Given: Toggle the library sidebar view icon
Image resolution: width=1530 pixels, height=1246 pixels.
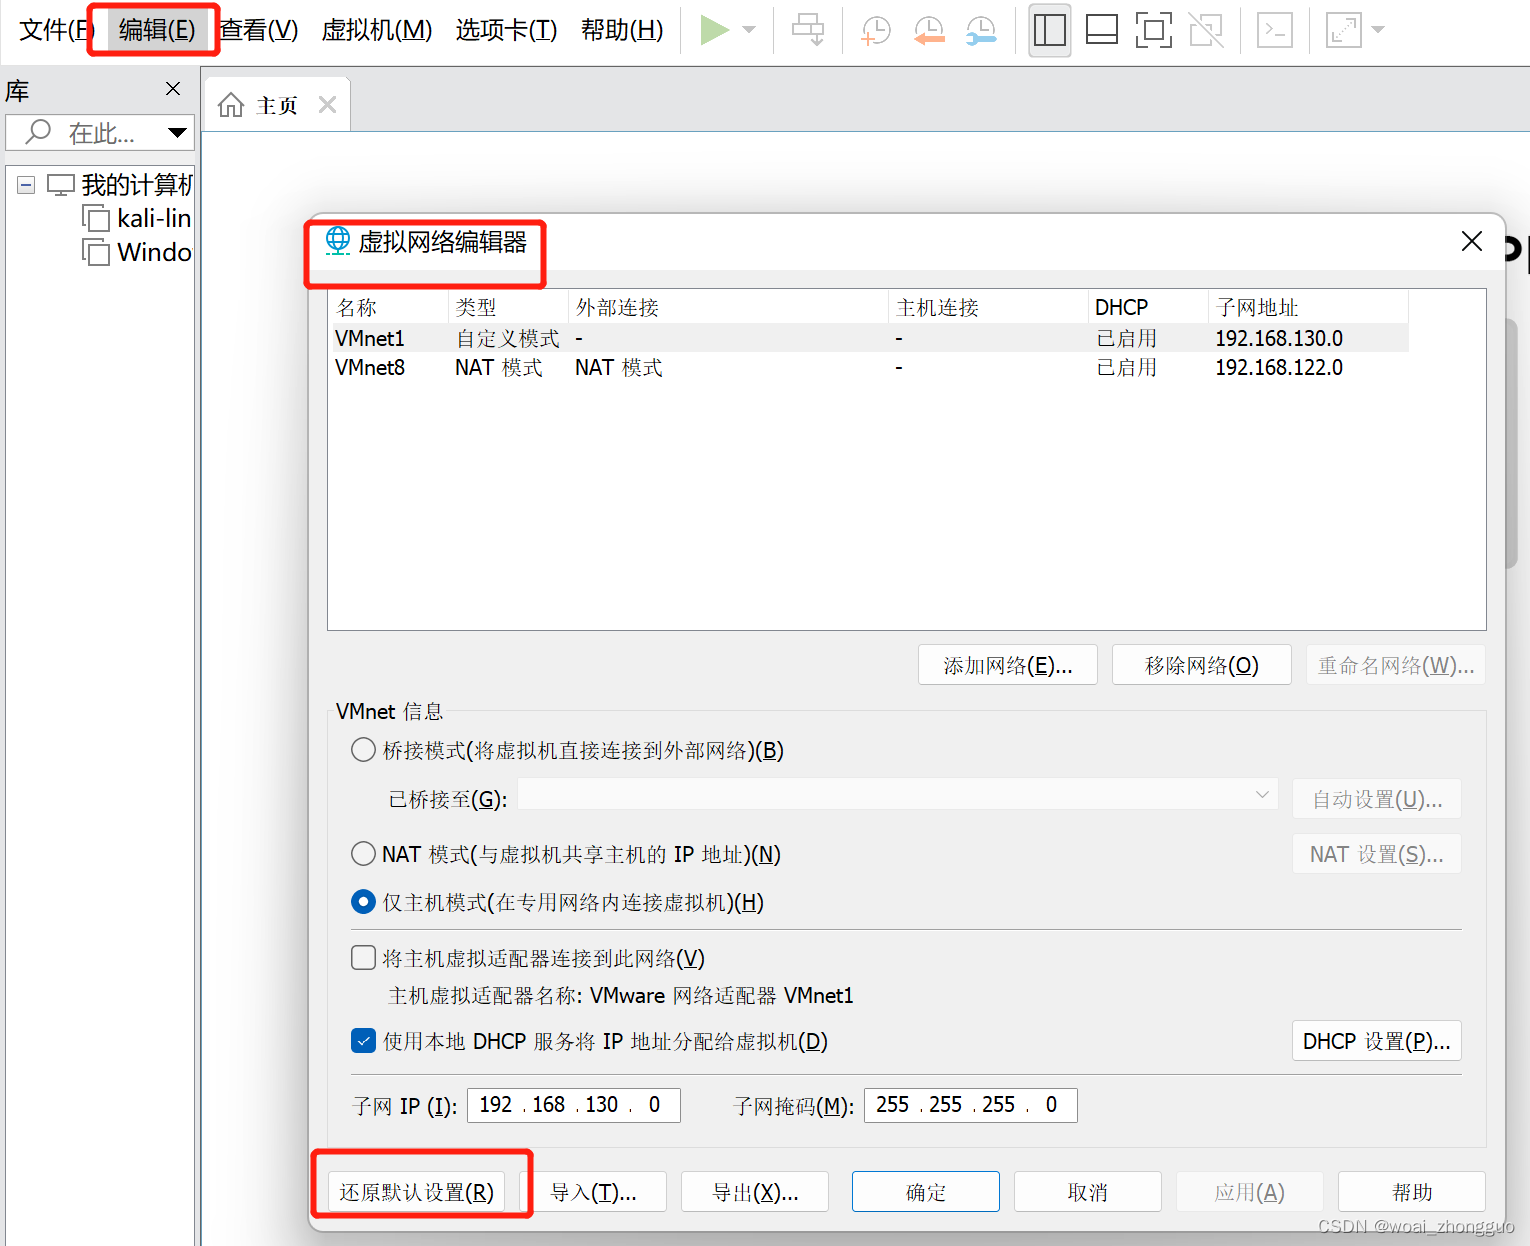Looking at the screenshot, I should [x=1049, y=30].
